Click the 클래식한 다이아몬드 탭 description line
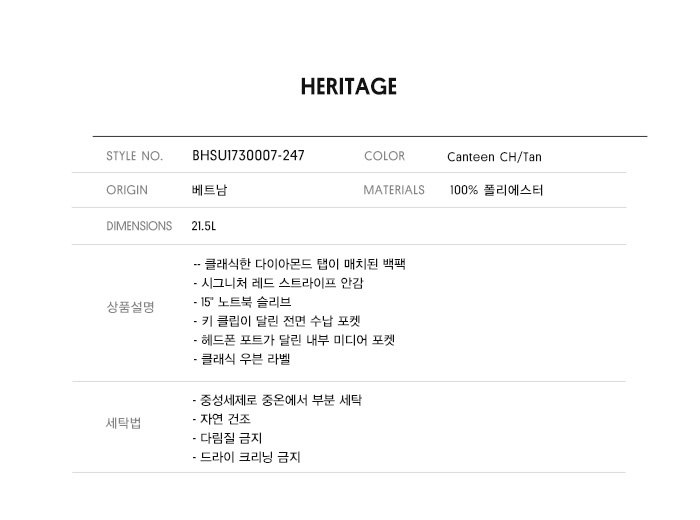 299,265
